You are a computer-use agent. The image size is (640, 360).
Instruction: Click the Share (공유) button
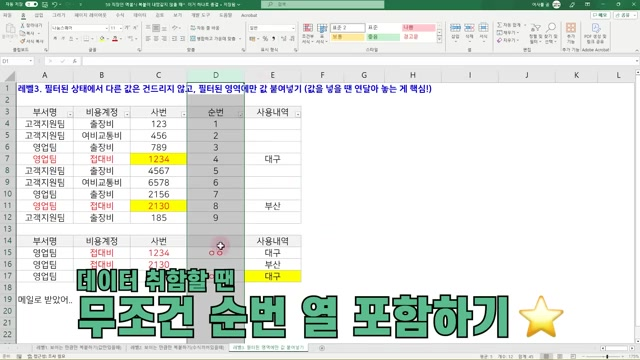624,15
